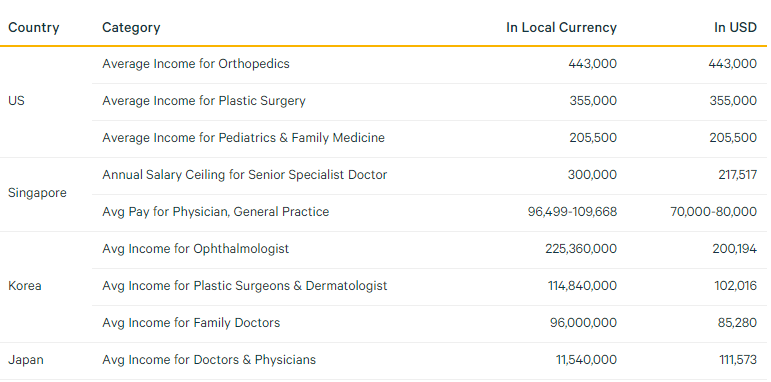Screen dimensions: 771x382
Task: Click Annual Salary Ceiling for Senior Specialist Doctor
Action: coord(244,175)
